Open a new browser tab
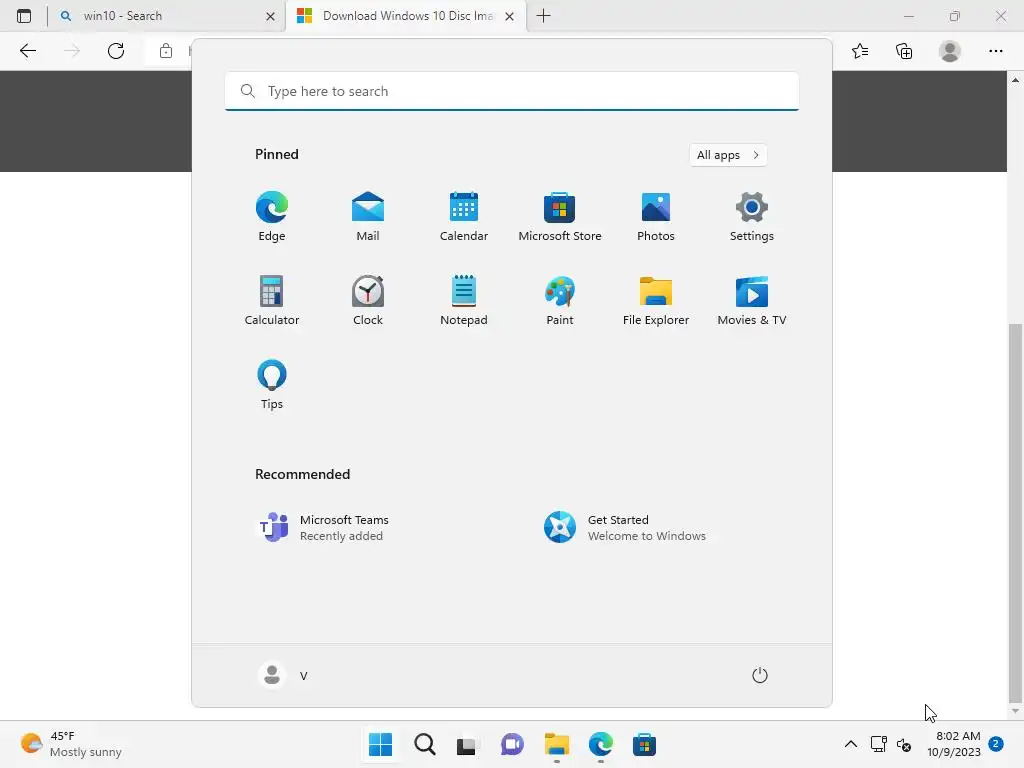1024x768 pixels. pyautogui.click(x=543, y=16)
